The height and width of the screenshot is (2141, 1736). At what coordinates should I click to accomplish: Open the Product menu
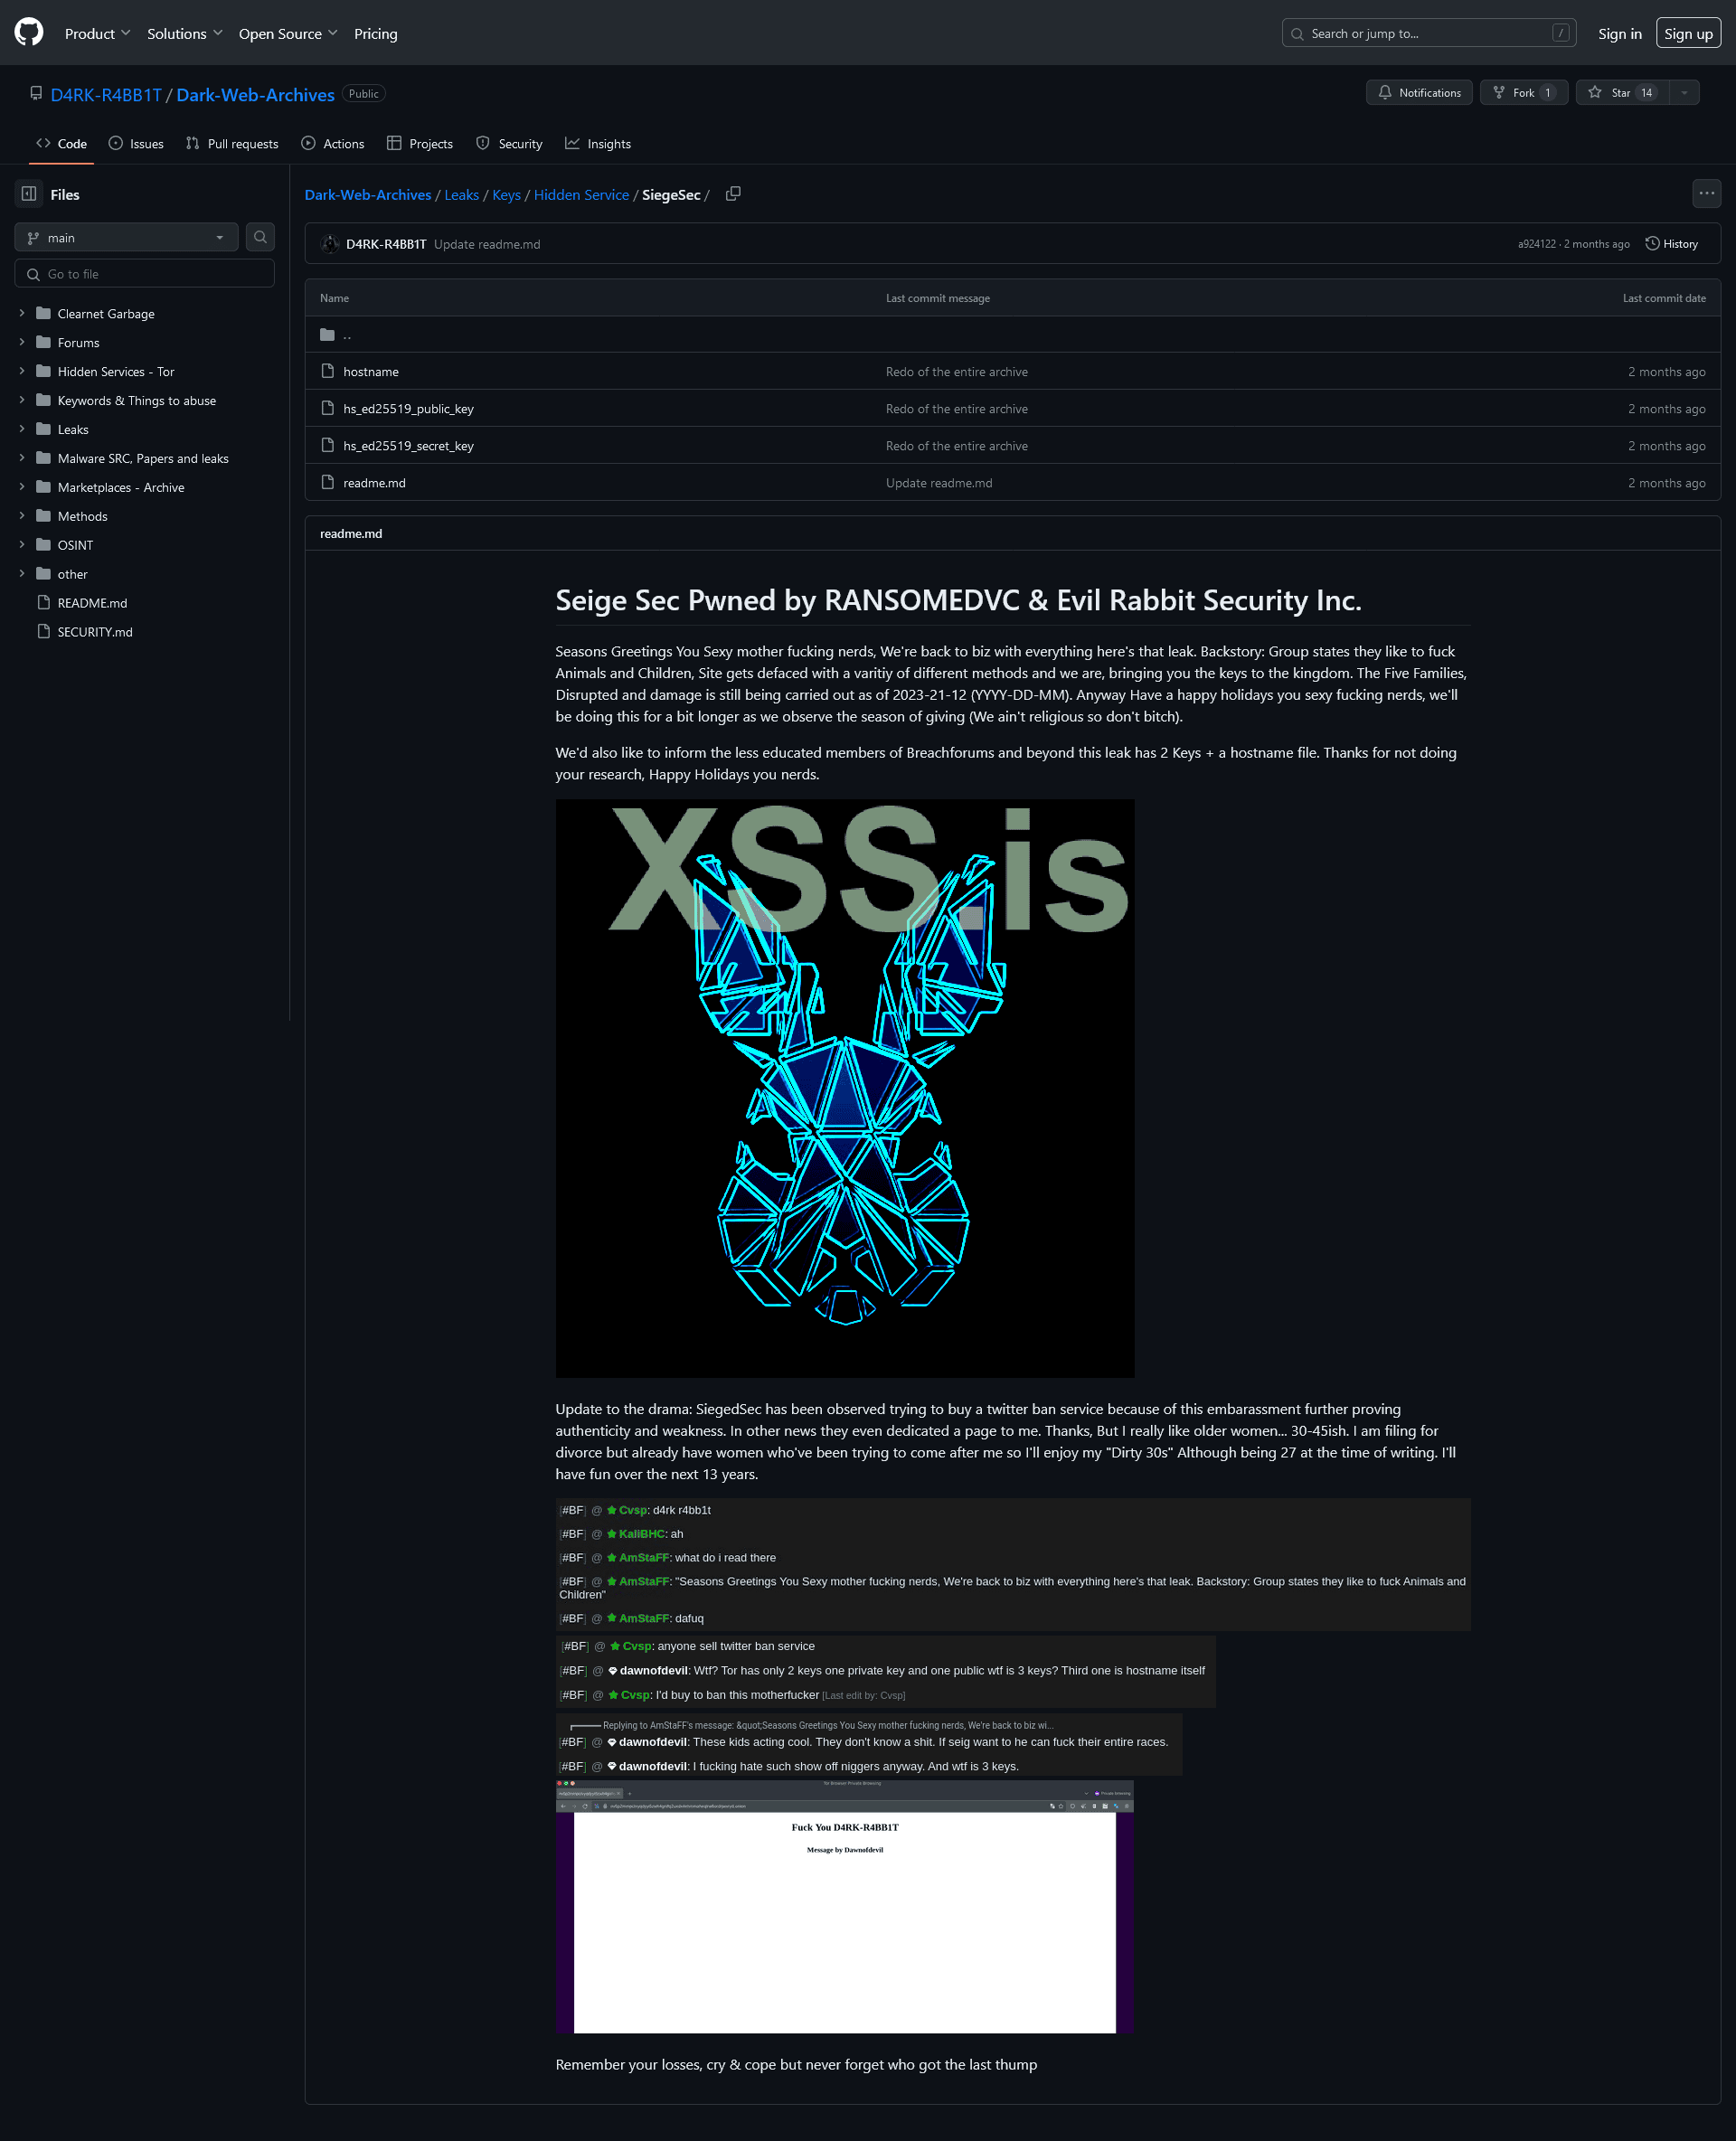click(97, 33)
